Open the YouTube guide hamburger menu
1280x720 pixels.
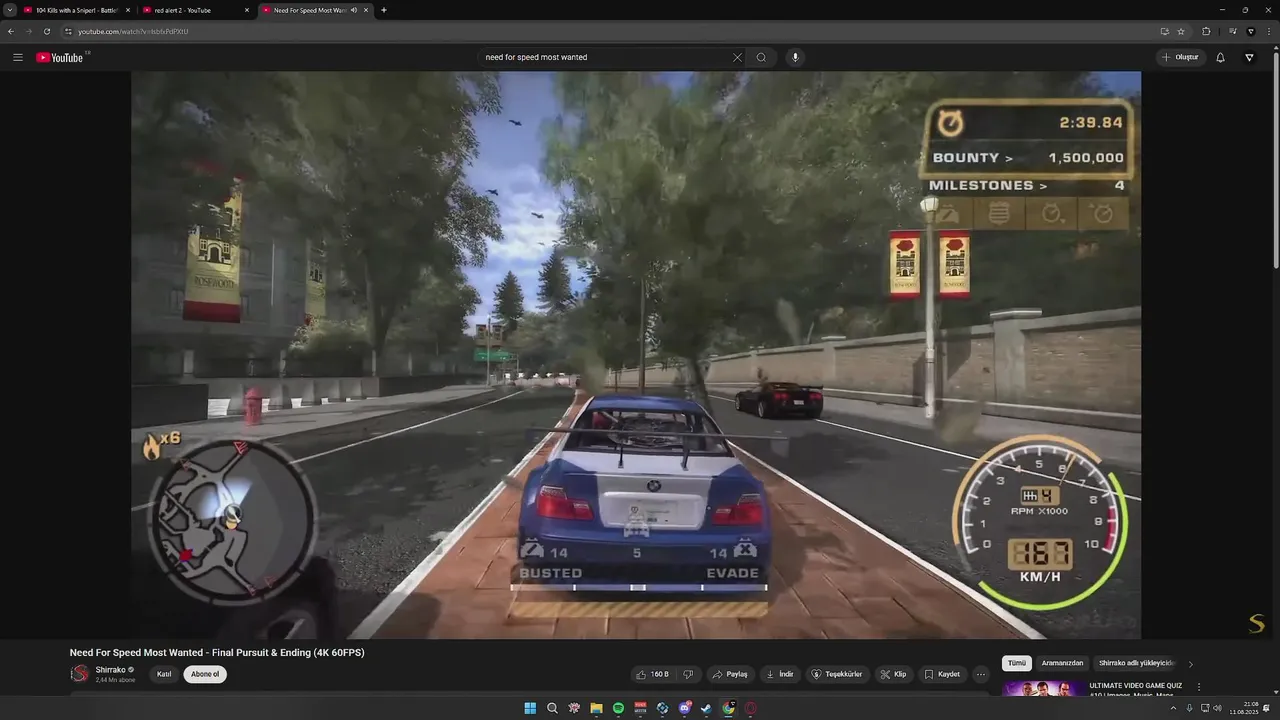tap(17, 57)
